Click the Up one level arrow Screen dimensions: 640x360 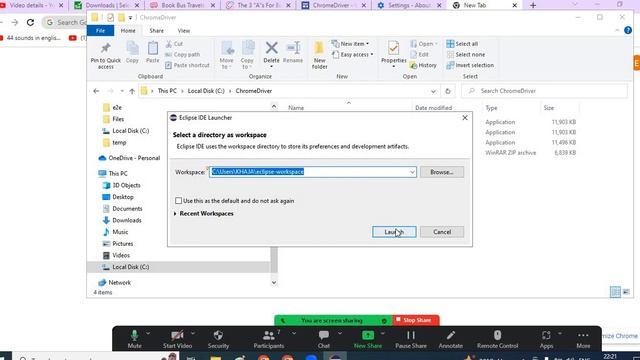[x=132, y=91]
